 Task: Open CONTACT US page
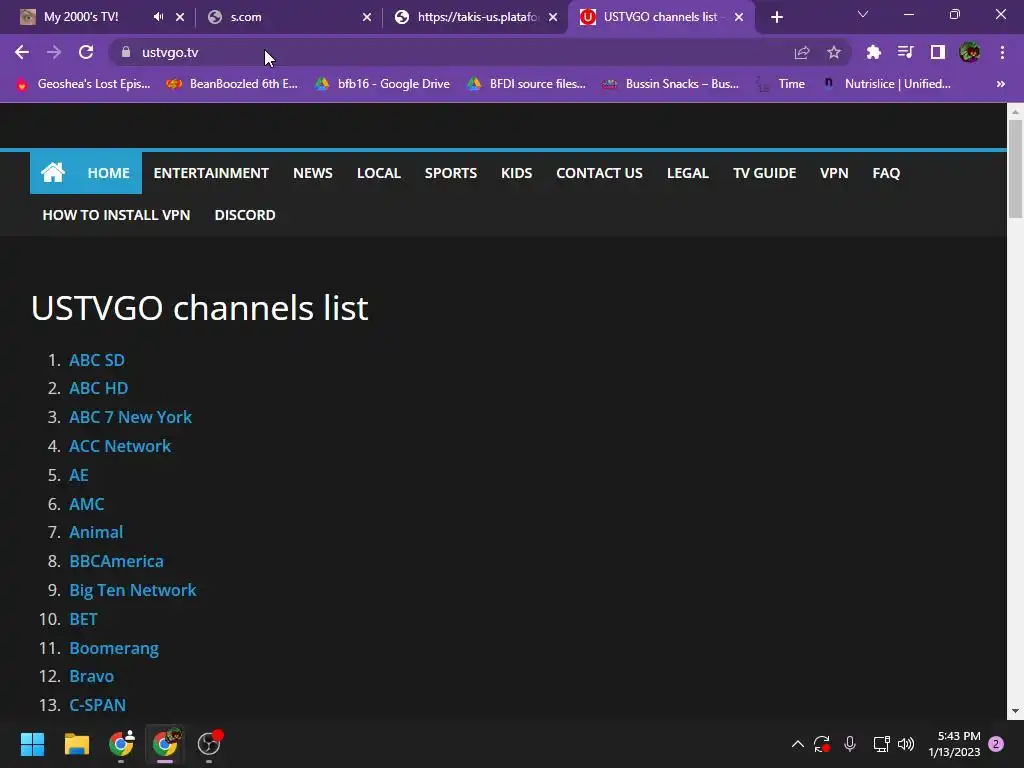600,173
